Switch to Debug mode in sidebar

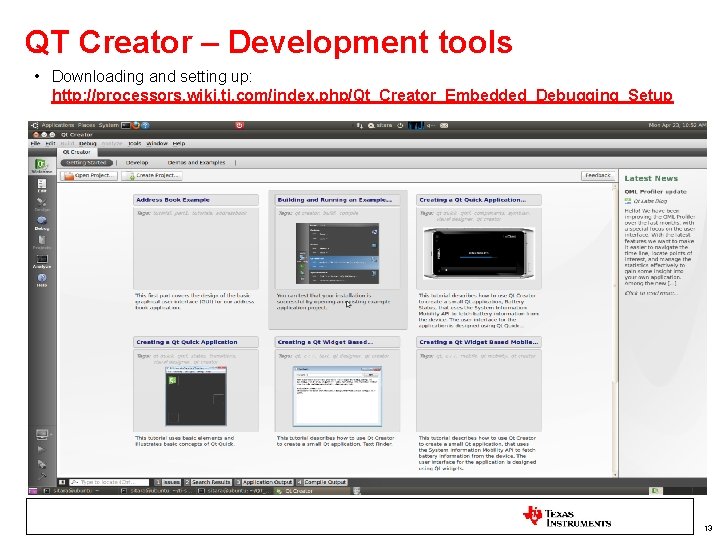42,223
